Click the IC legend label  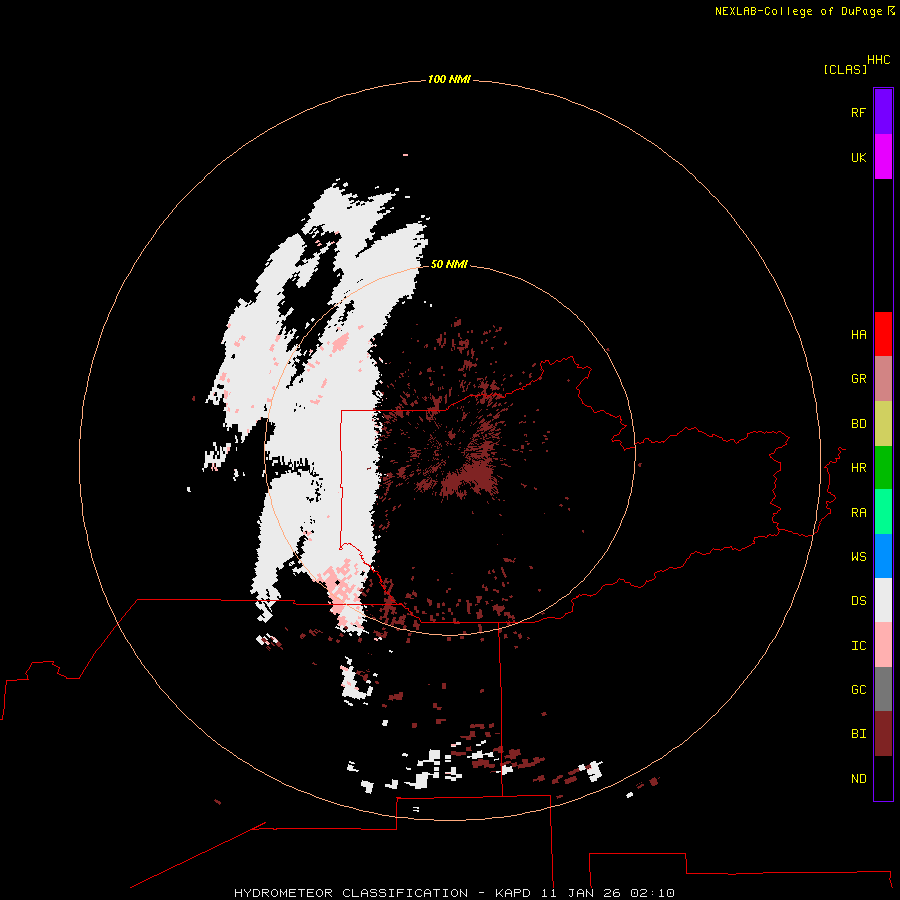pyautogui.click(x=858, y=645)
